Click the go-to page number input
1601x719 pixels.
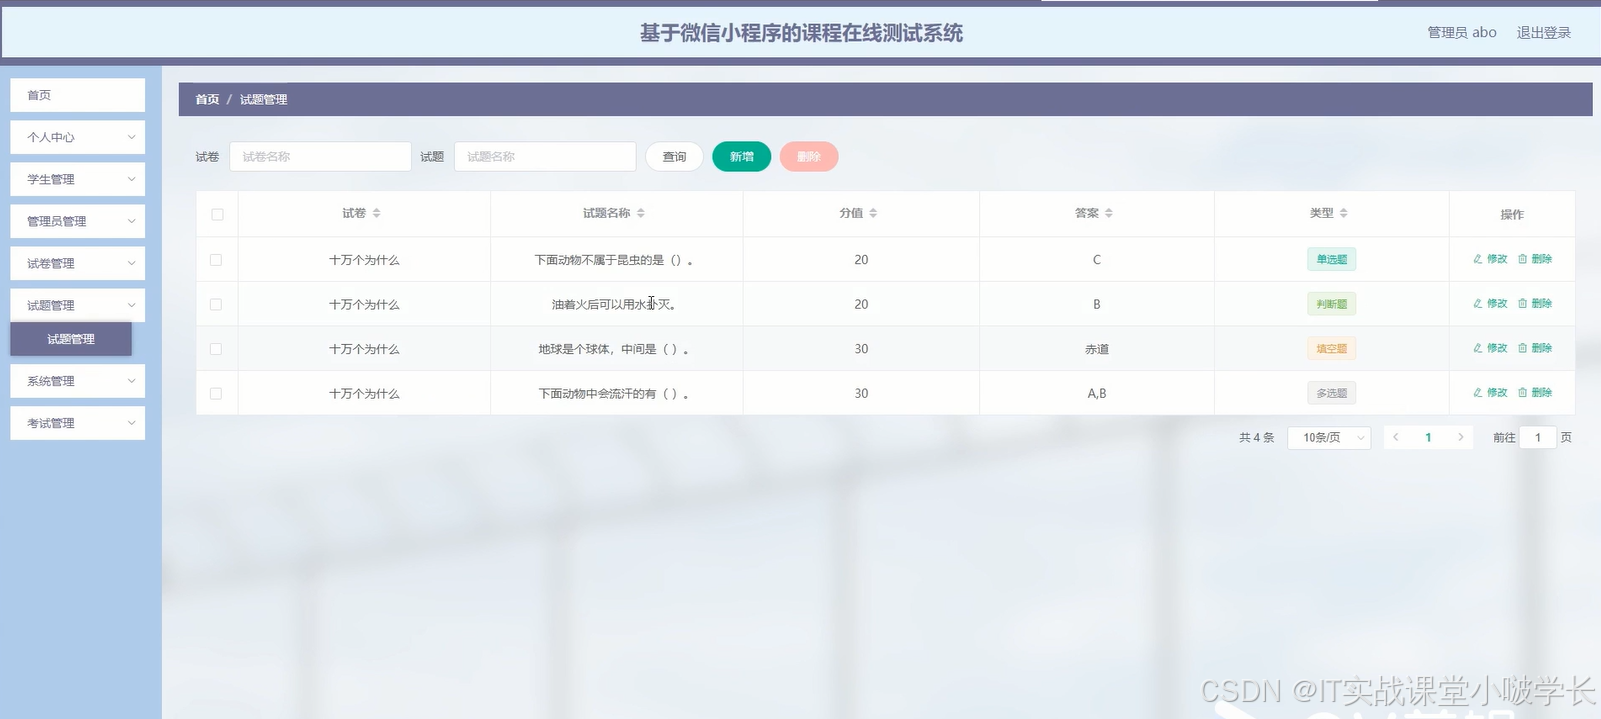[x=1538, y=437]
